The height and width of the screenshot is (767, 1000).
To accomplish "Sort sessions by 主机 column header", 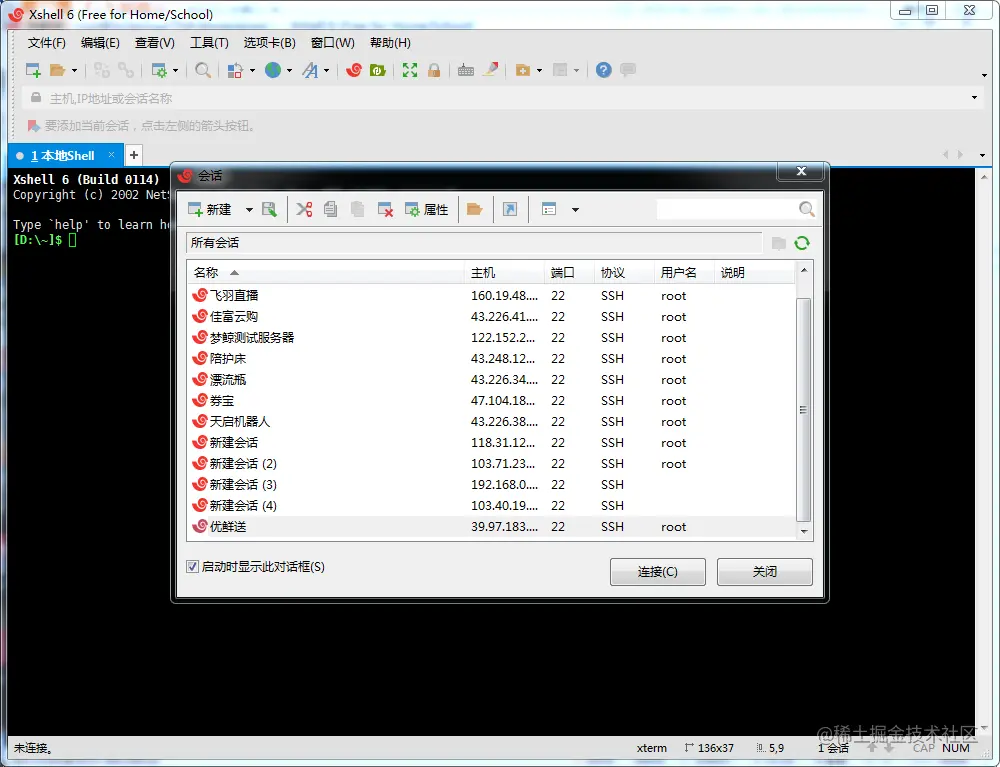I will point(504,273).
